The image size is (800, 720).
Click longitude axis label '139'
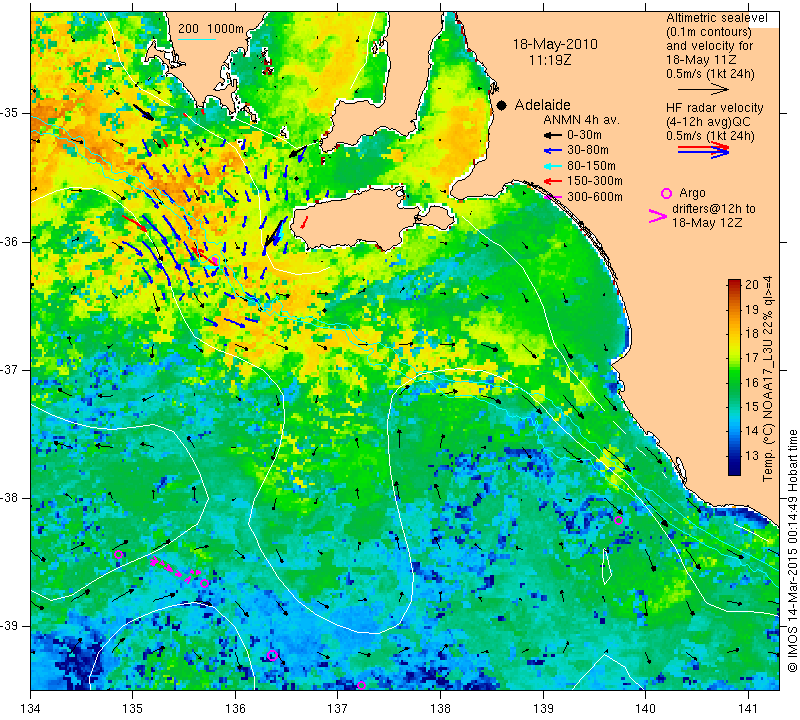pos(543,709)
